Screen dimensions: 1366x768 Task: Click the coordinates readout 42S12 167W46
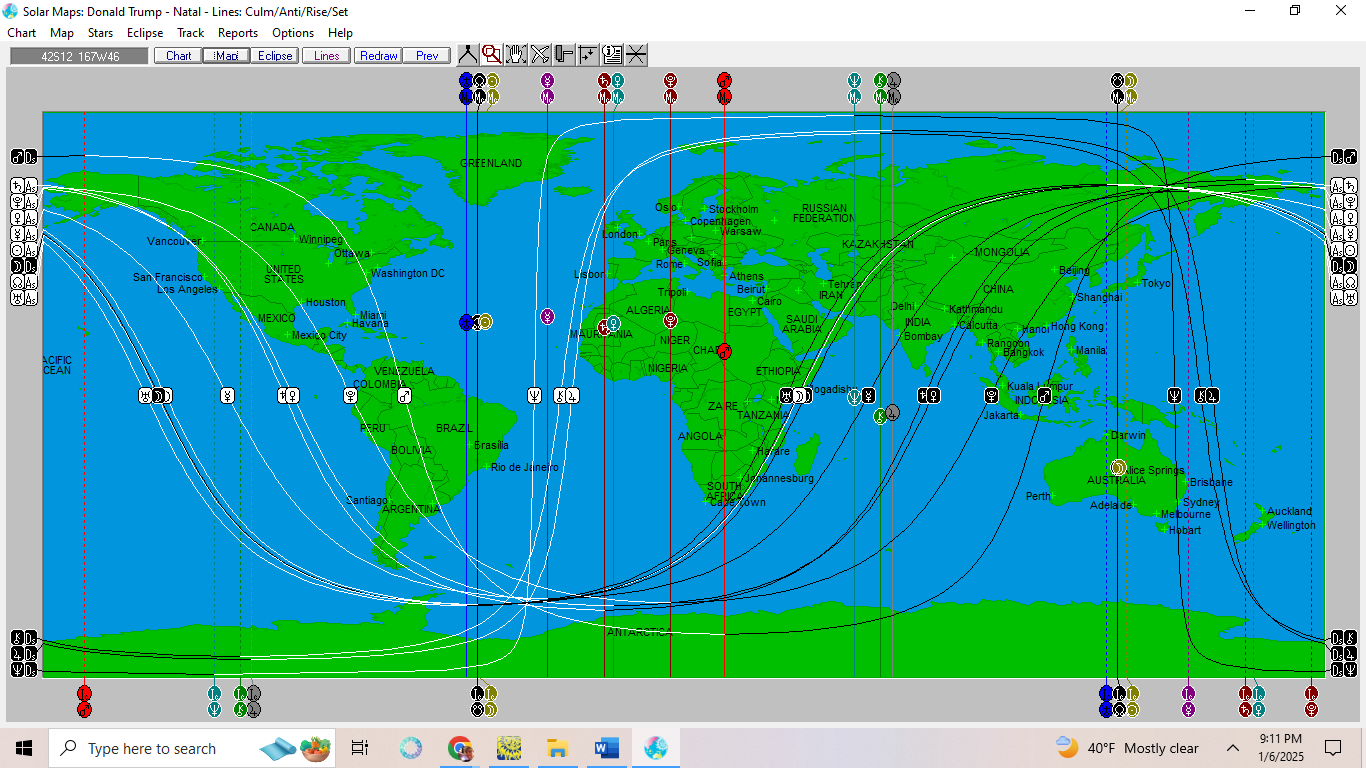tap(79, 56)
